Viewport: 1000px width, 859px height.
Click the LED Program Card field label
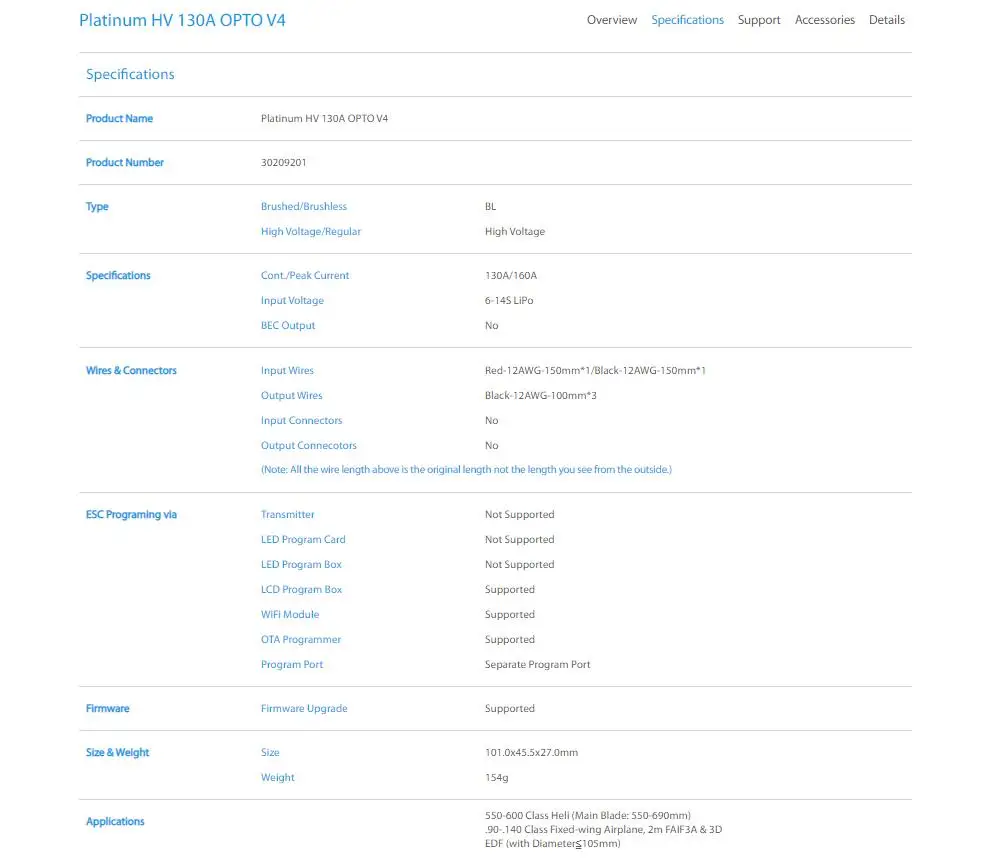click(x=303, y=540)
